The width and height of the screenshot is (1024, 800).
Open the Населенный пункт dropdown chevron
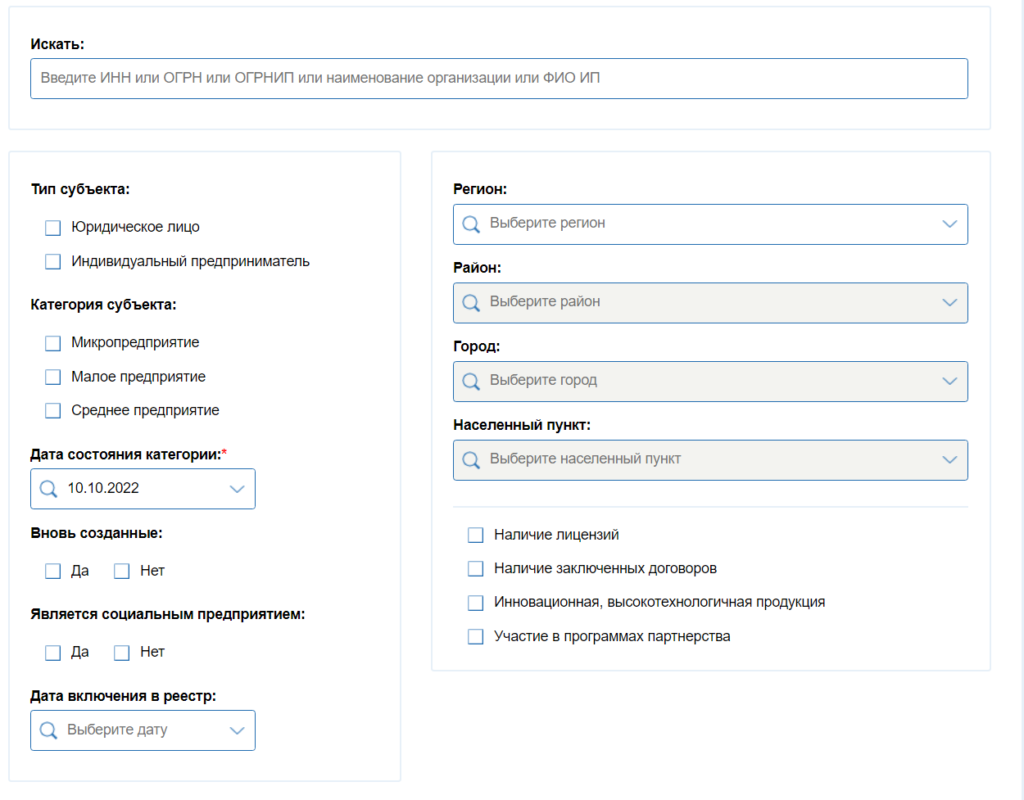(950, 460)
